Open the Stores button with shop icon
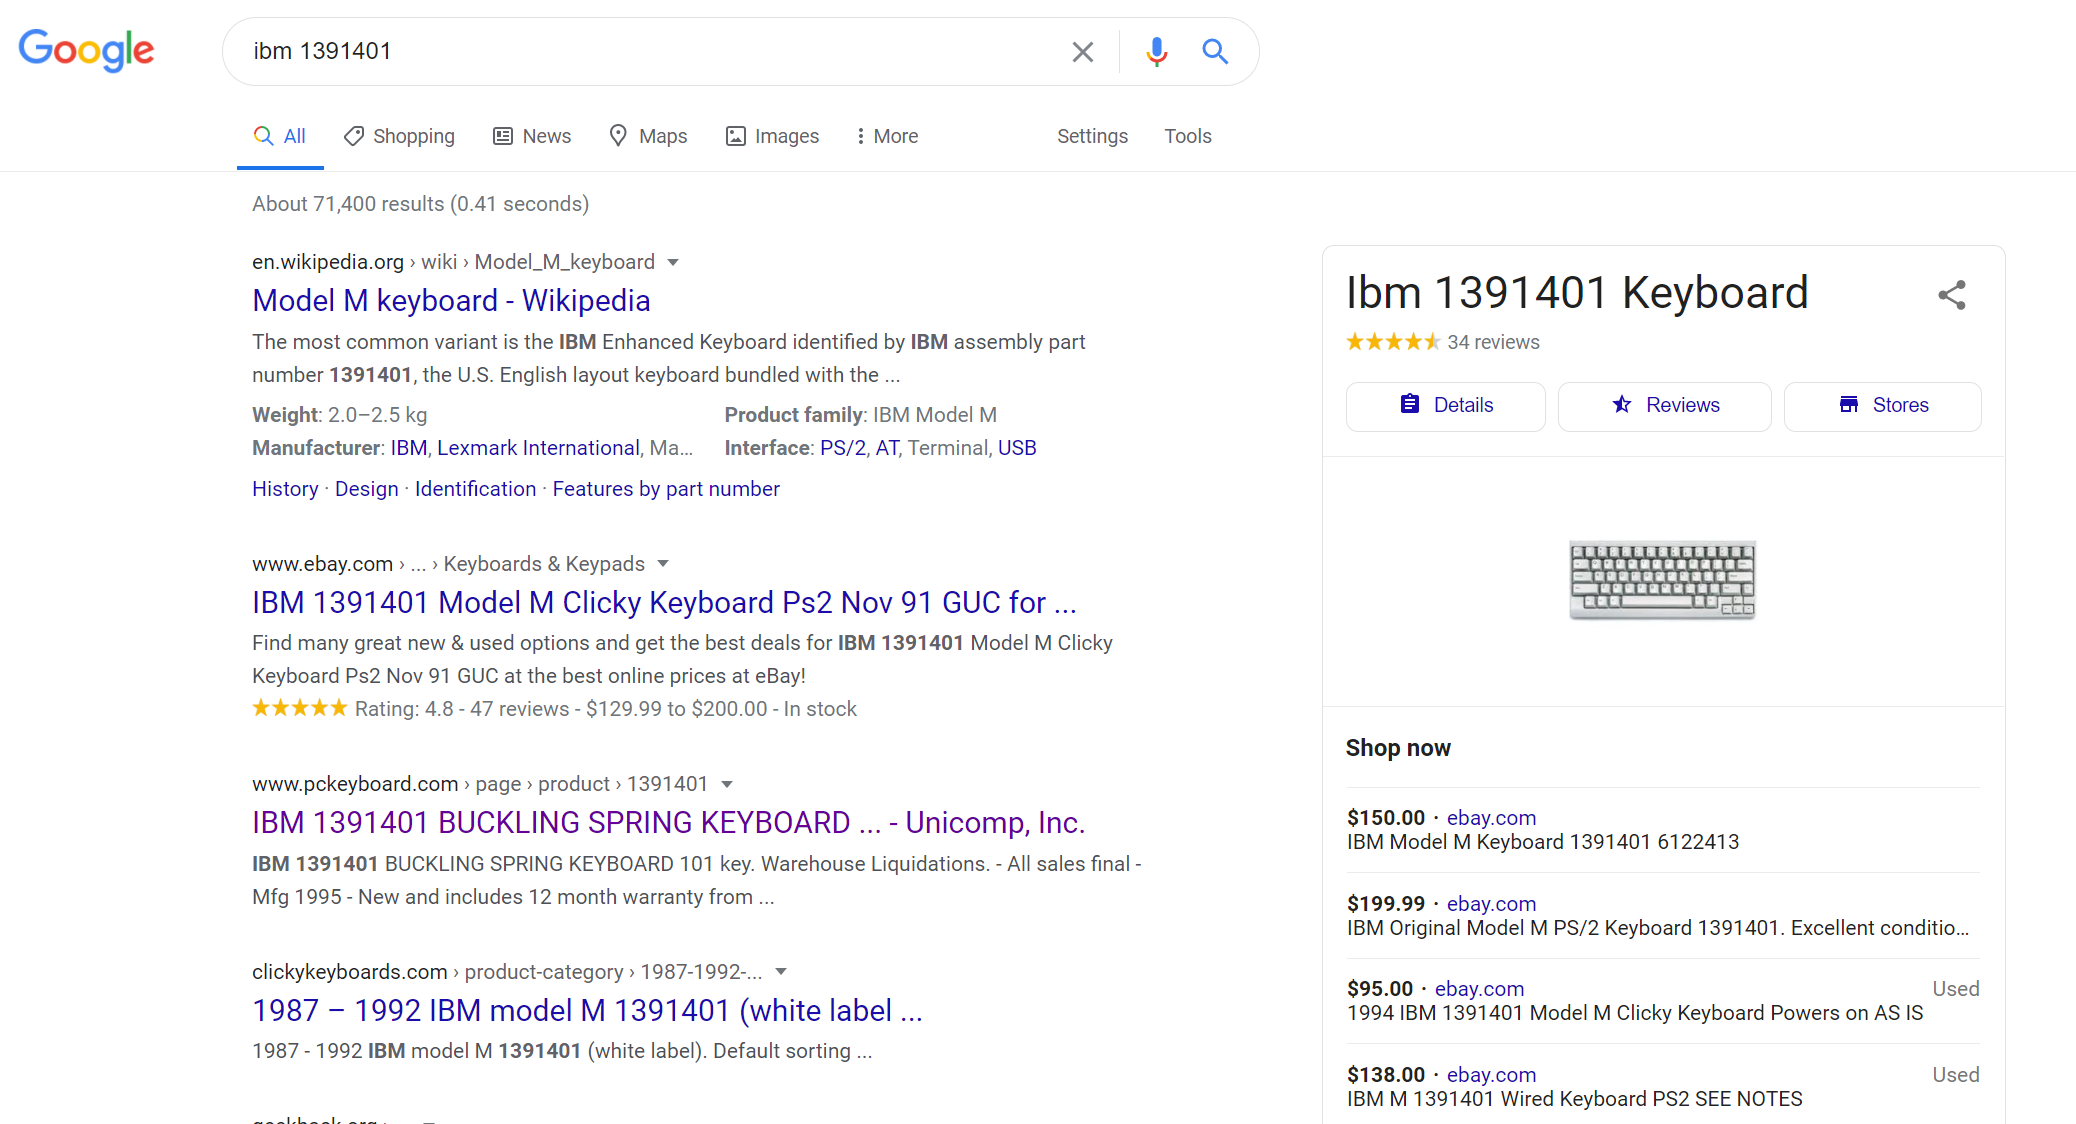This screenshot has height=1124, width=2076. coord(1882,406)
